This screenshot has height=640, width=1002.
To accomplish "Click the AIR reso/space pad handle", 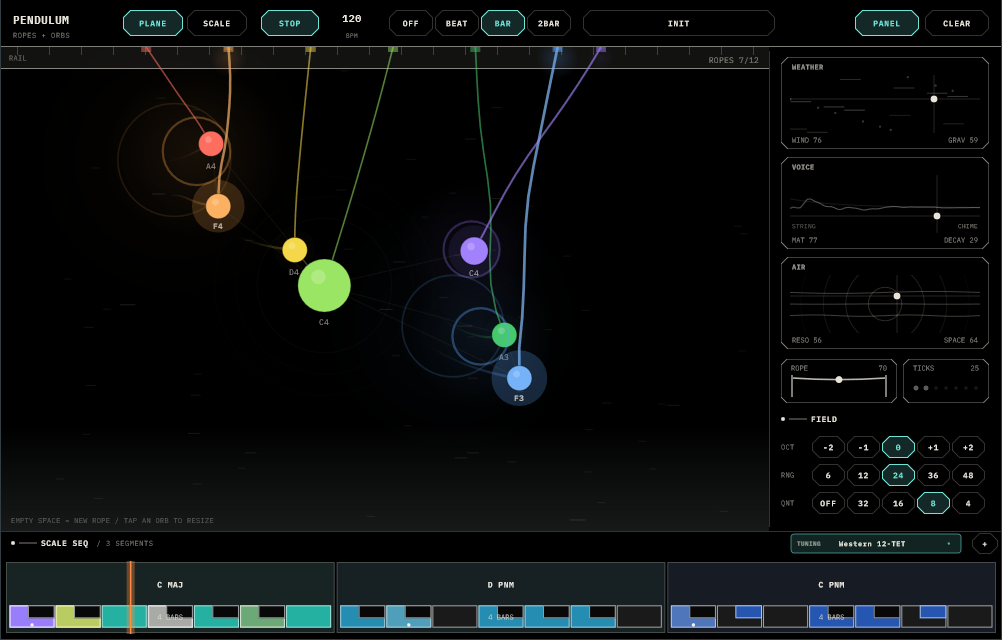I will click(x=897, y=296).
